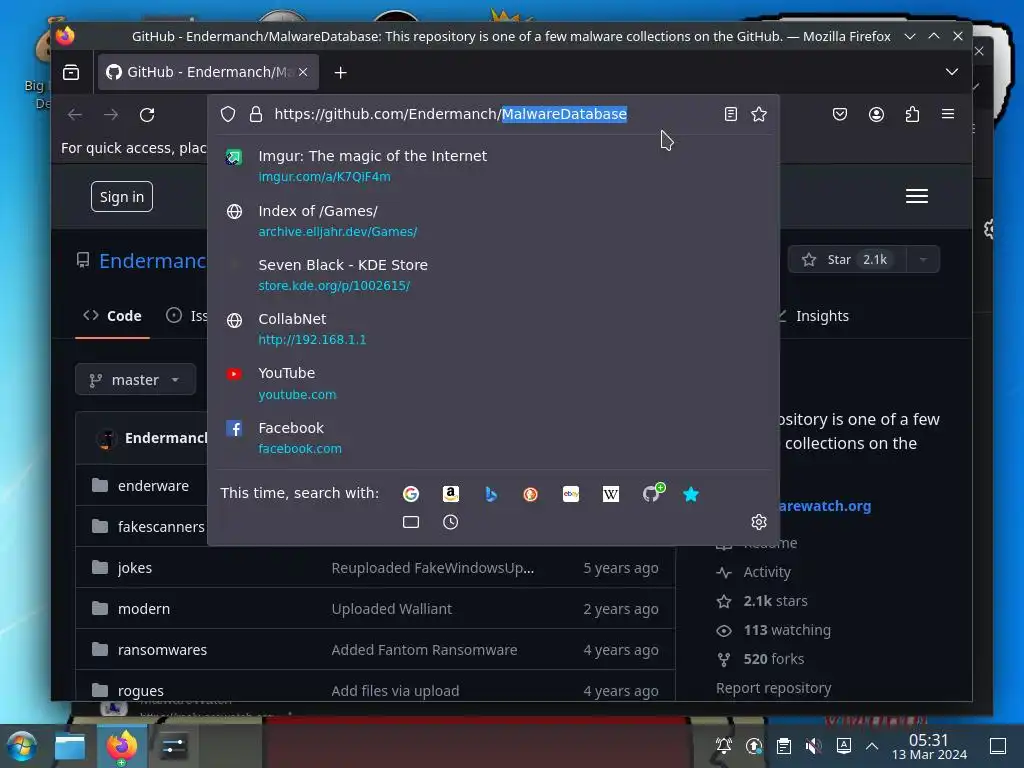Image resolution: width=1024 pixels, height=768 pixels.
Task: Toggle muted volume tray icon
Action: pyautogui.click(x=813, y=746)
